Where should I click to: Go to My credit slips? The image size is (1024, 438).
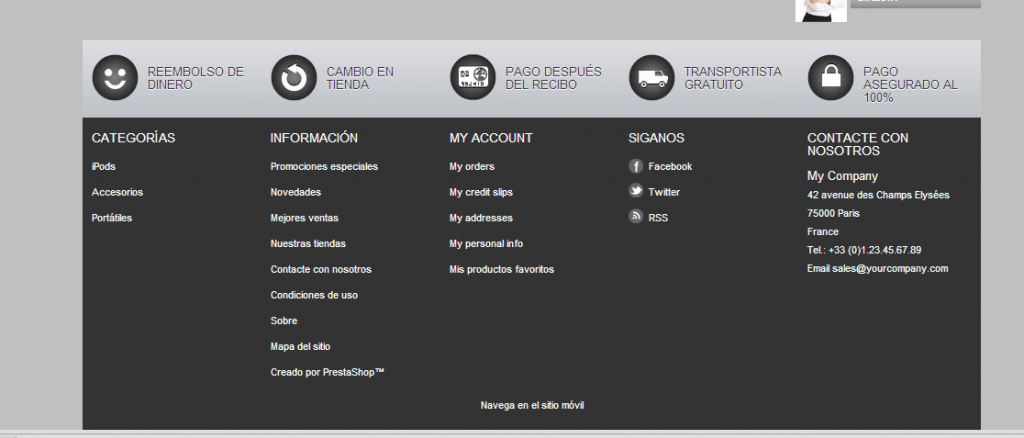tap(480, 192)
